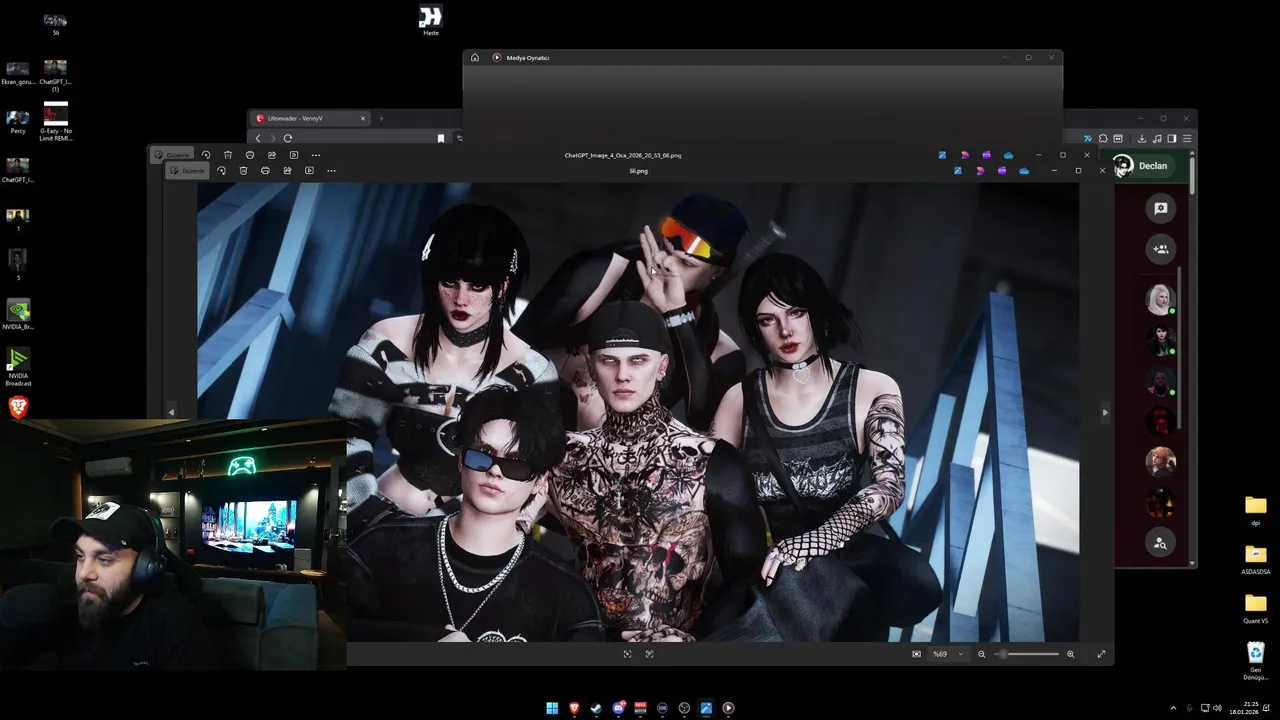Click trash icon in back ChatGPT_Image window
The image size is (1280, 720).
click(x=228, y=155)
